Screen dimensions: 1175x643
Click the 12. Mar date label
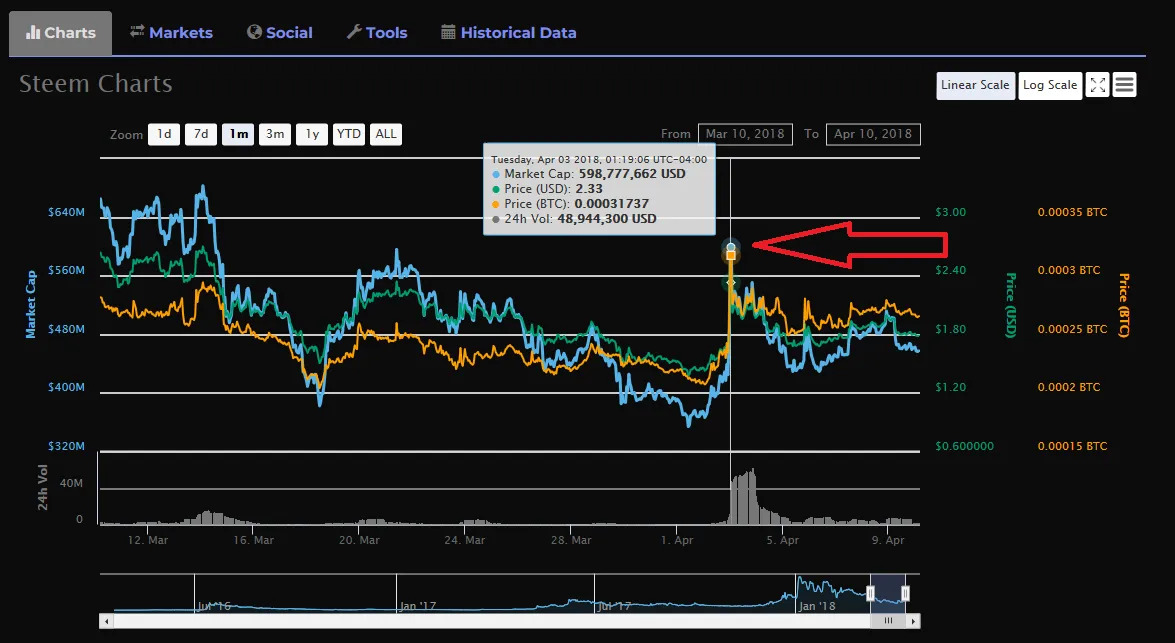(148, 540)
